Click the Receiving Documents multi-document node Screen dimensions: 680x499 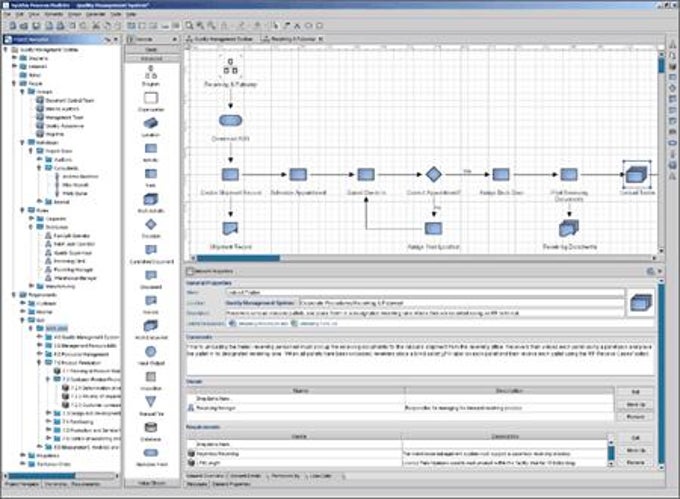click(569, 228)
